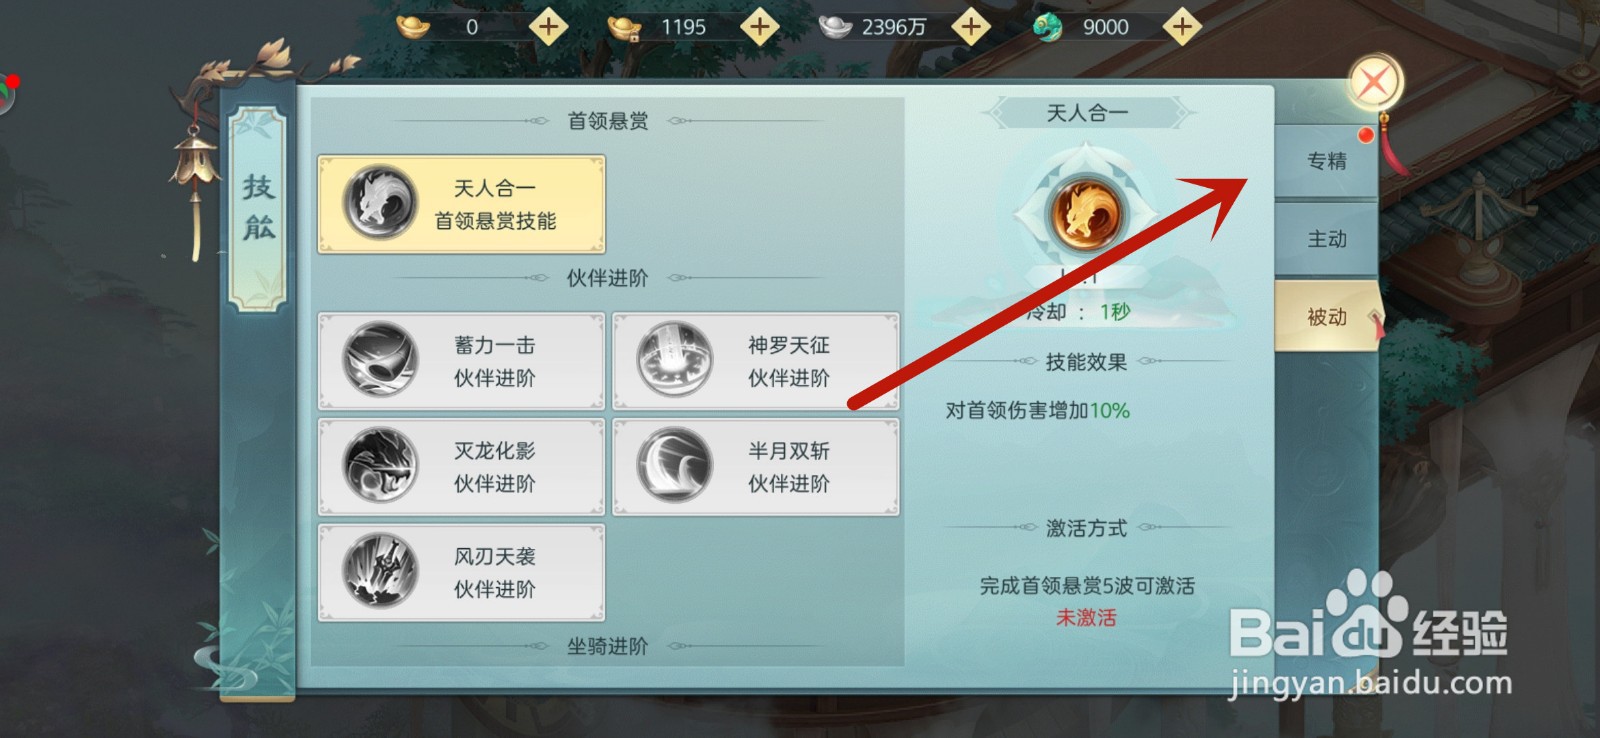Click the green jade currency icon
The image size is (1600, 738).
[1047, 27]
